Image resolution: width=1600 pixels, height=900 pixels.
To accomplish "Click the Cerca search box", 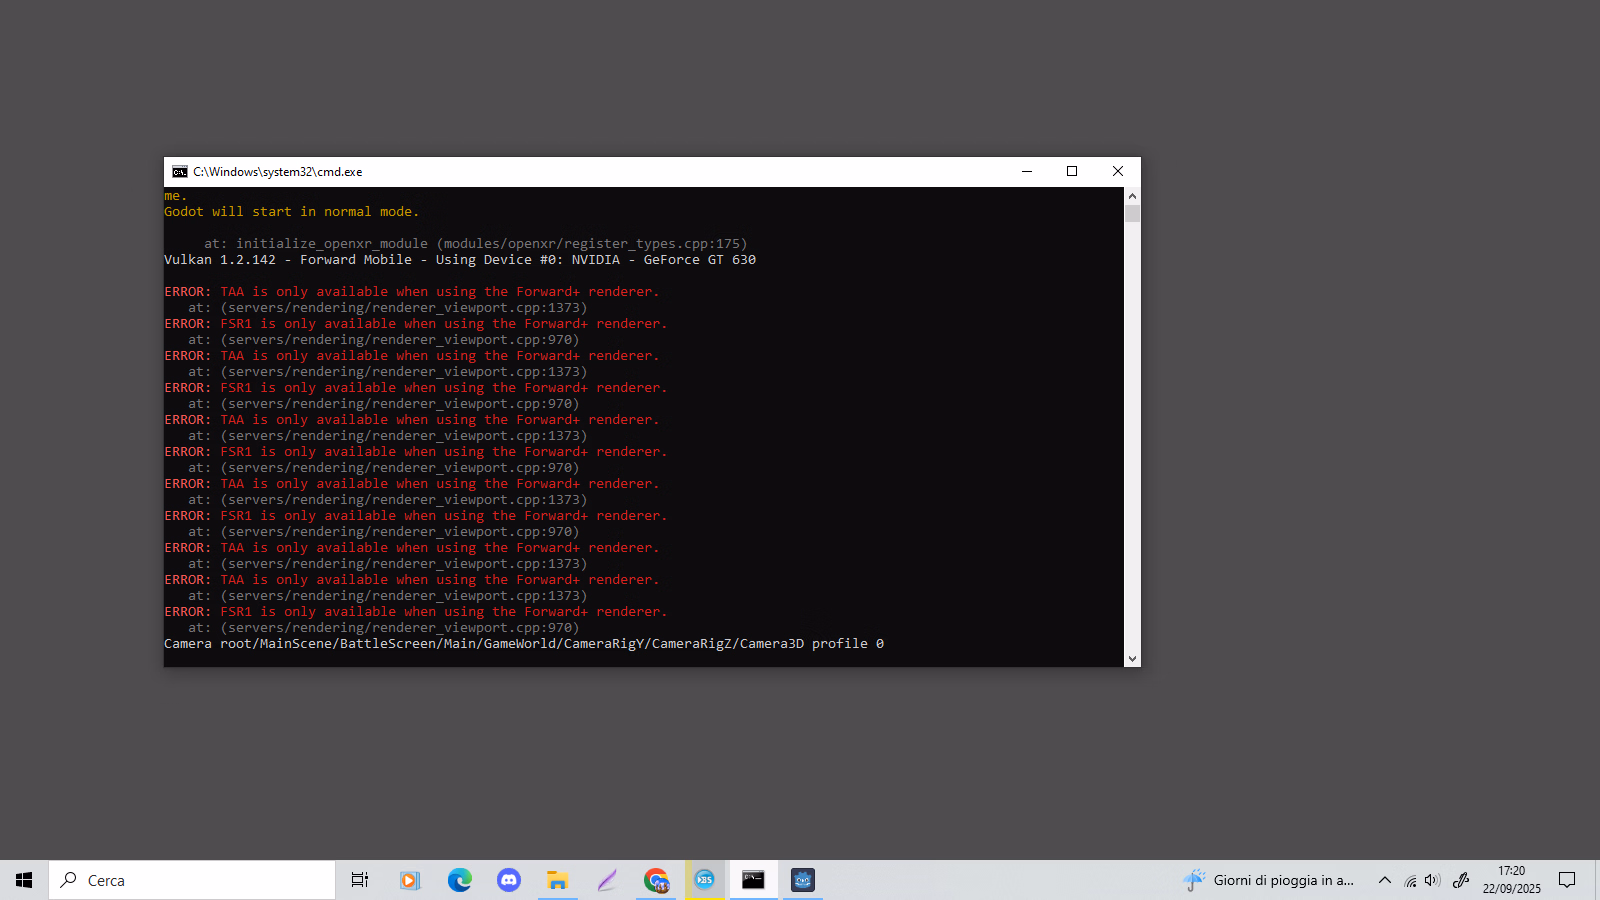I will coord(192,880).
